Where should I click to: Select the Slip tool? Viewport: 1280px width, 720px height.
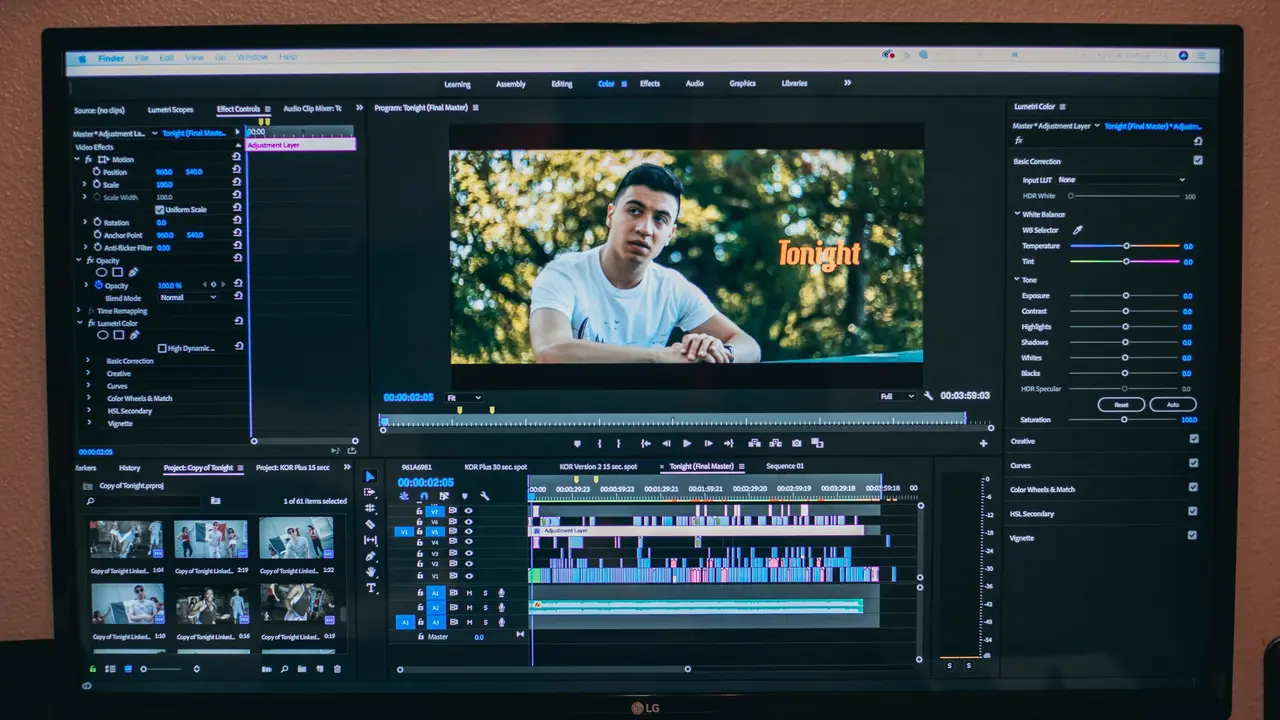click(x=370, y=540)
